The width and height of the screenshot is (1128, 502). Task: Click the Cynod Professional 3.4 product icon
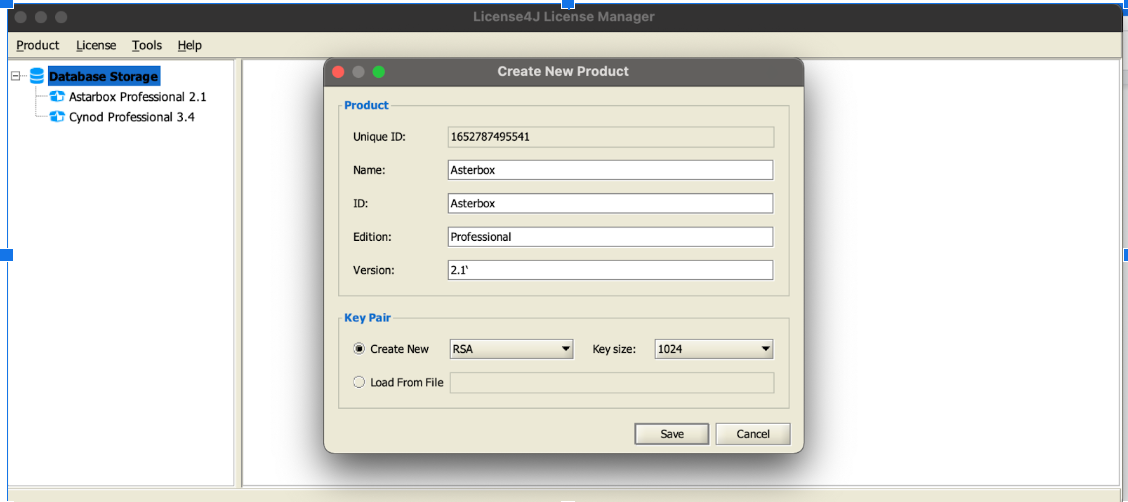[57, 117]
